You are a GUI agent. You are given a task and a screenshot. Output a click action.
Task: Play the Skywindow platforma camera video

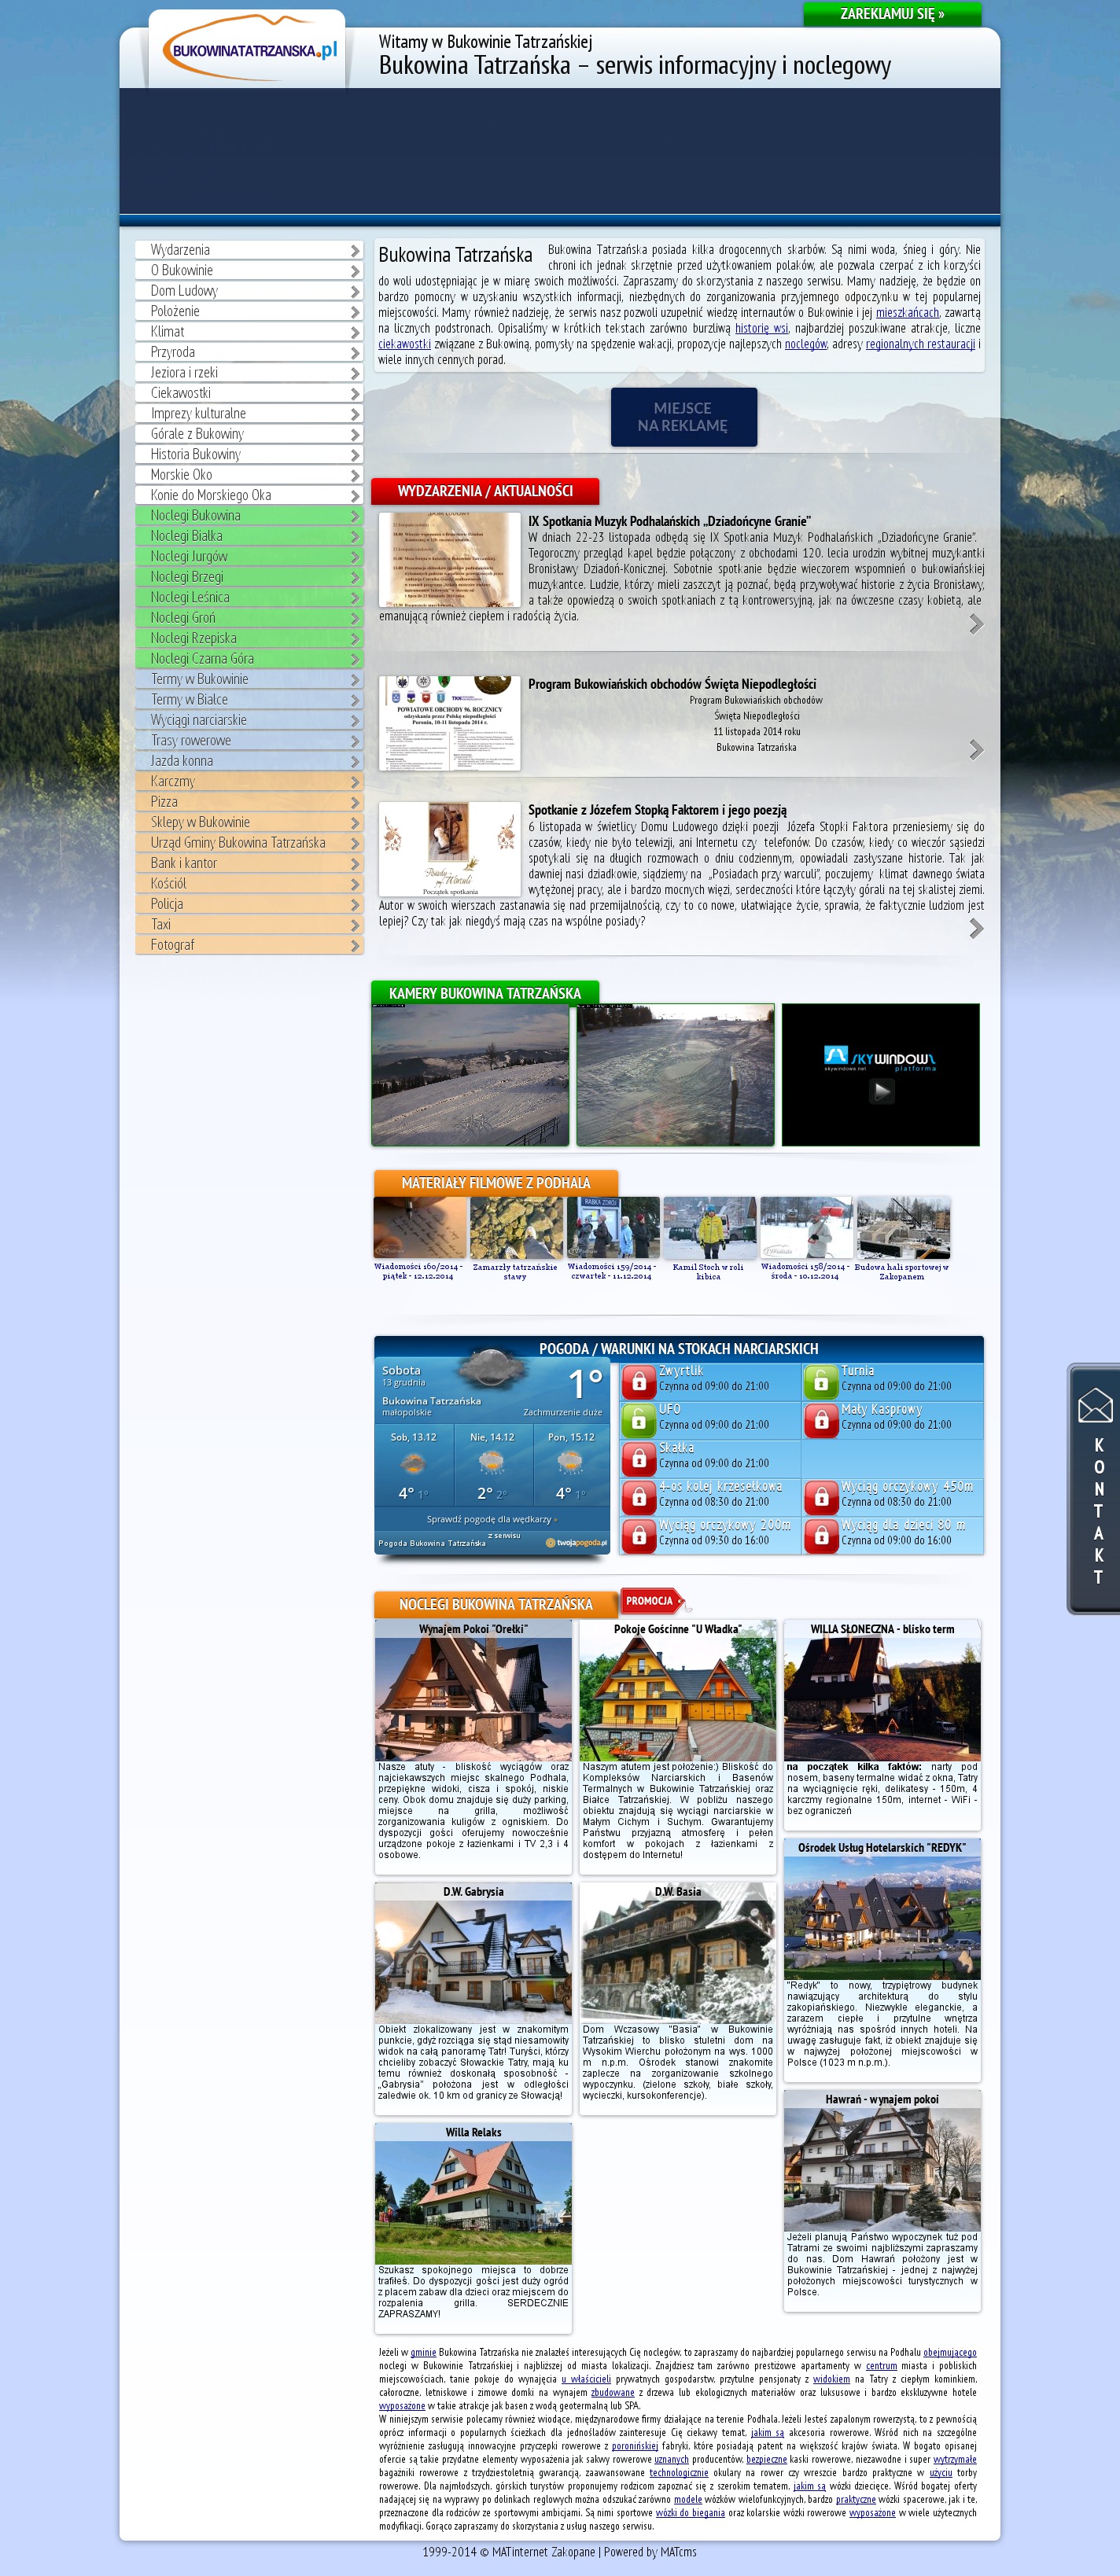[880, 1090]
